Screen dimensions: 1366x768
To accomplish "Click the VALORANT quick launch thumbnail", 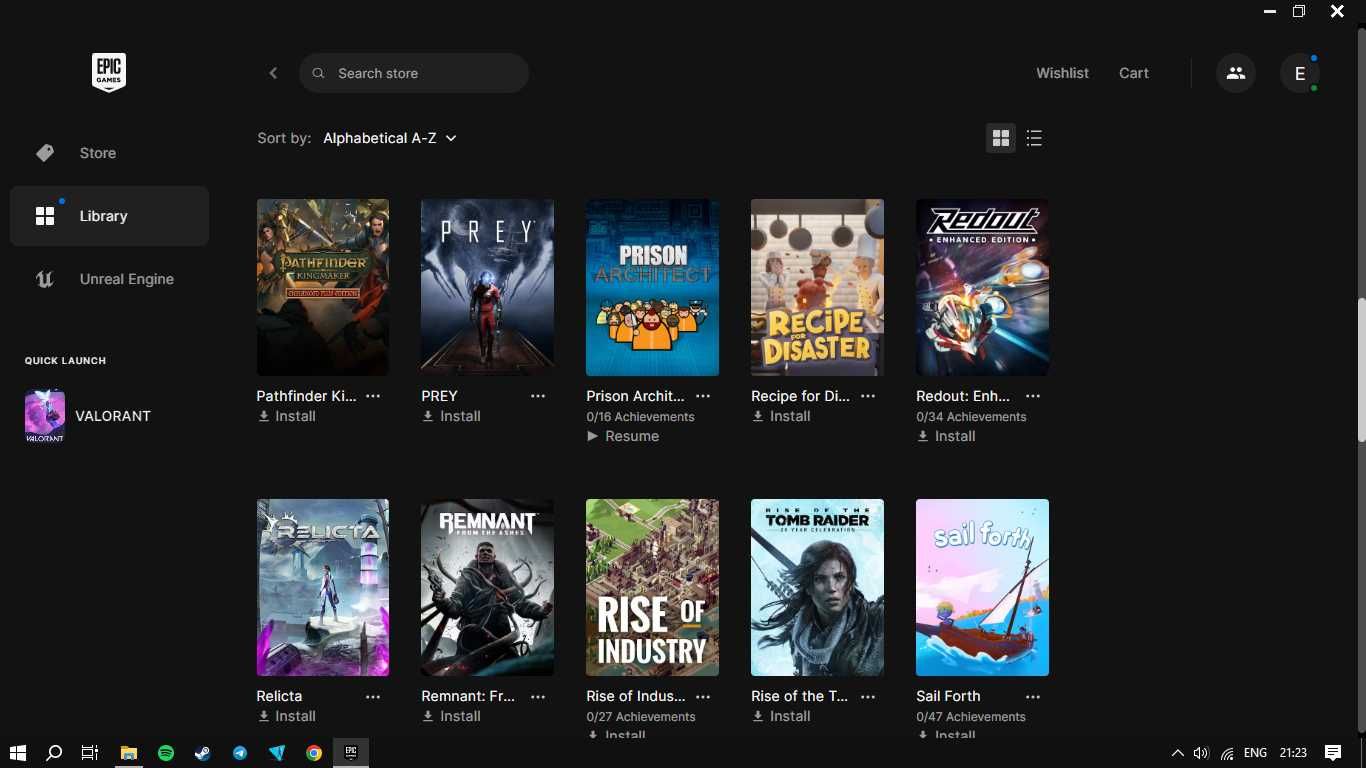I will pos(45,416).
